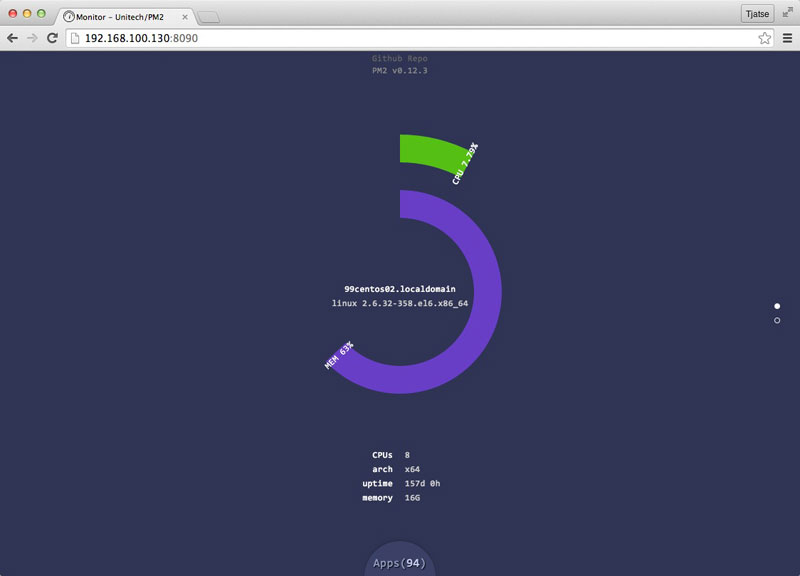
Task: Bookmark this page with the star icon
Action: pos(764,38)
